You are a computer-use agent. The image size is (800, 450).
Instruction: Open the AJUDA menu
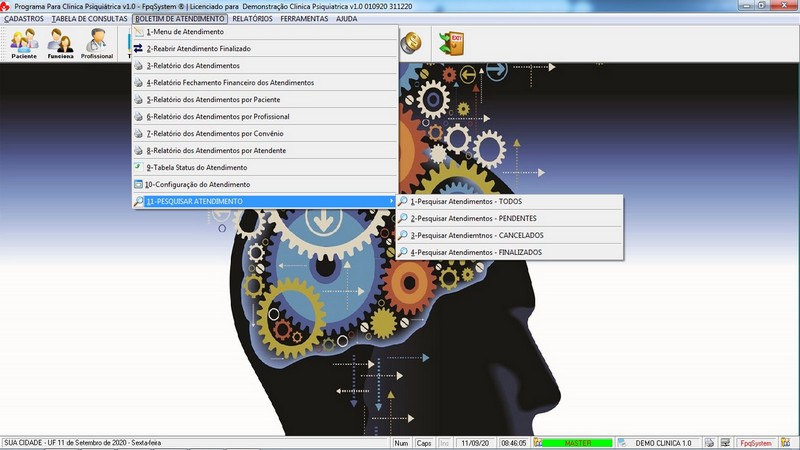[x=346, y=19]
